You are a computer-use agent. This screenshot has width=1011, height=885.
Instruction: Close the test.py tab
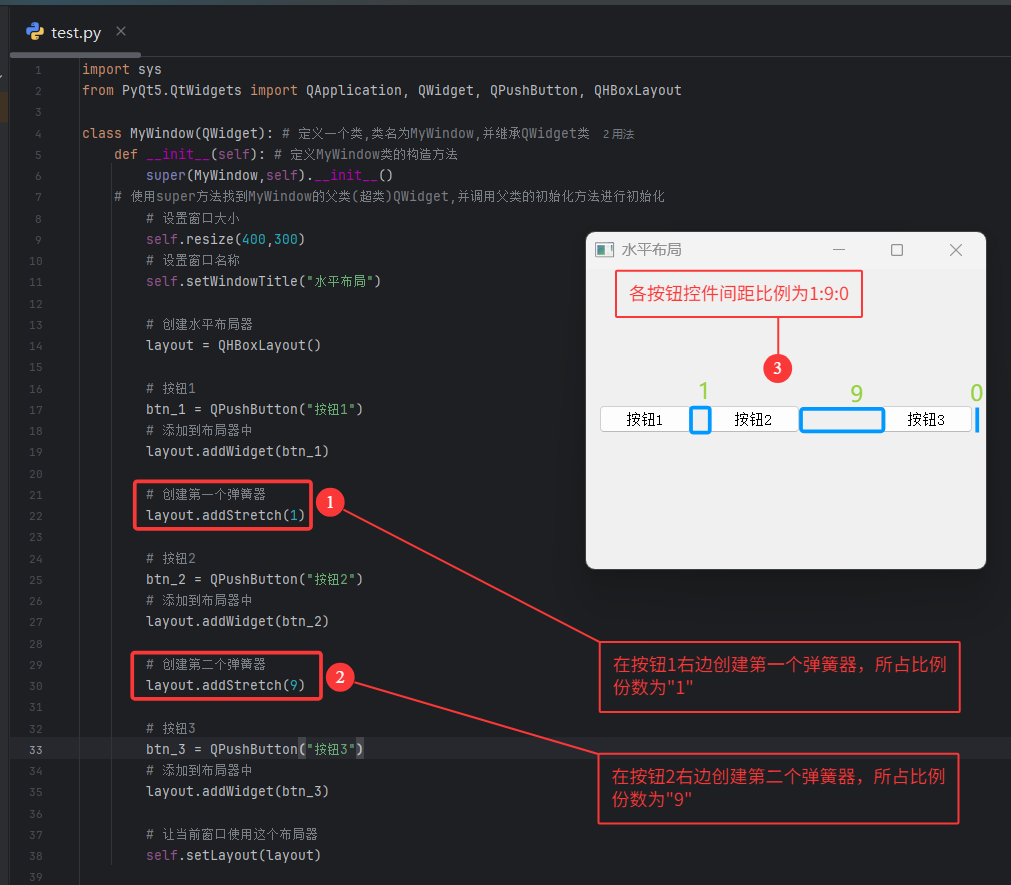click(121, 31)
